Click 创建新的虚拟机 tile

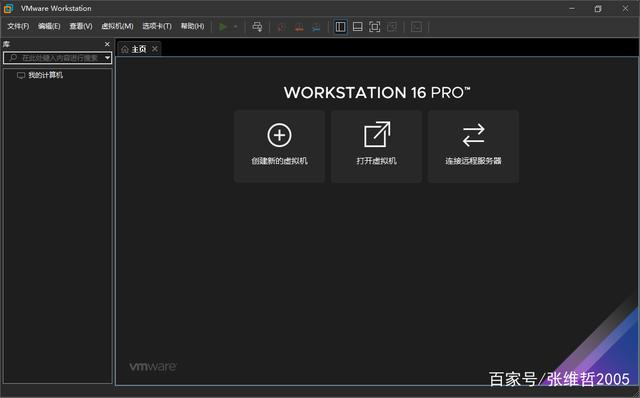click(x=279, y=146)
